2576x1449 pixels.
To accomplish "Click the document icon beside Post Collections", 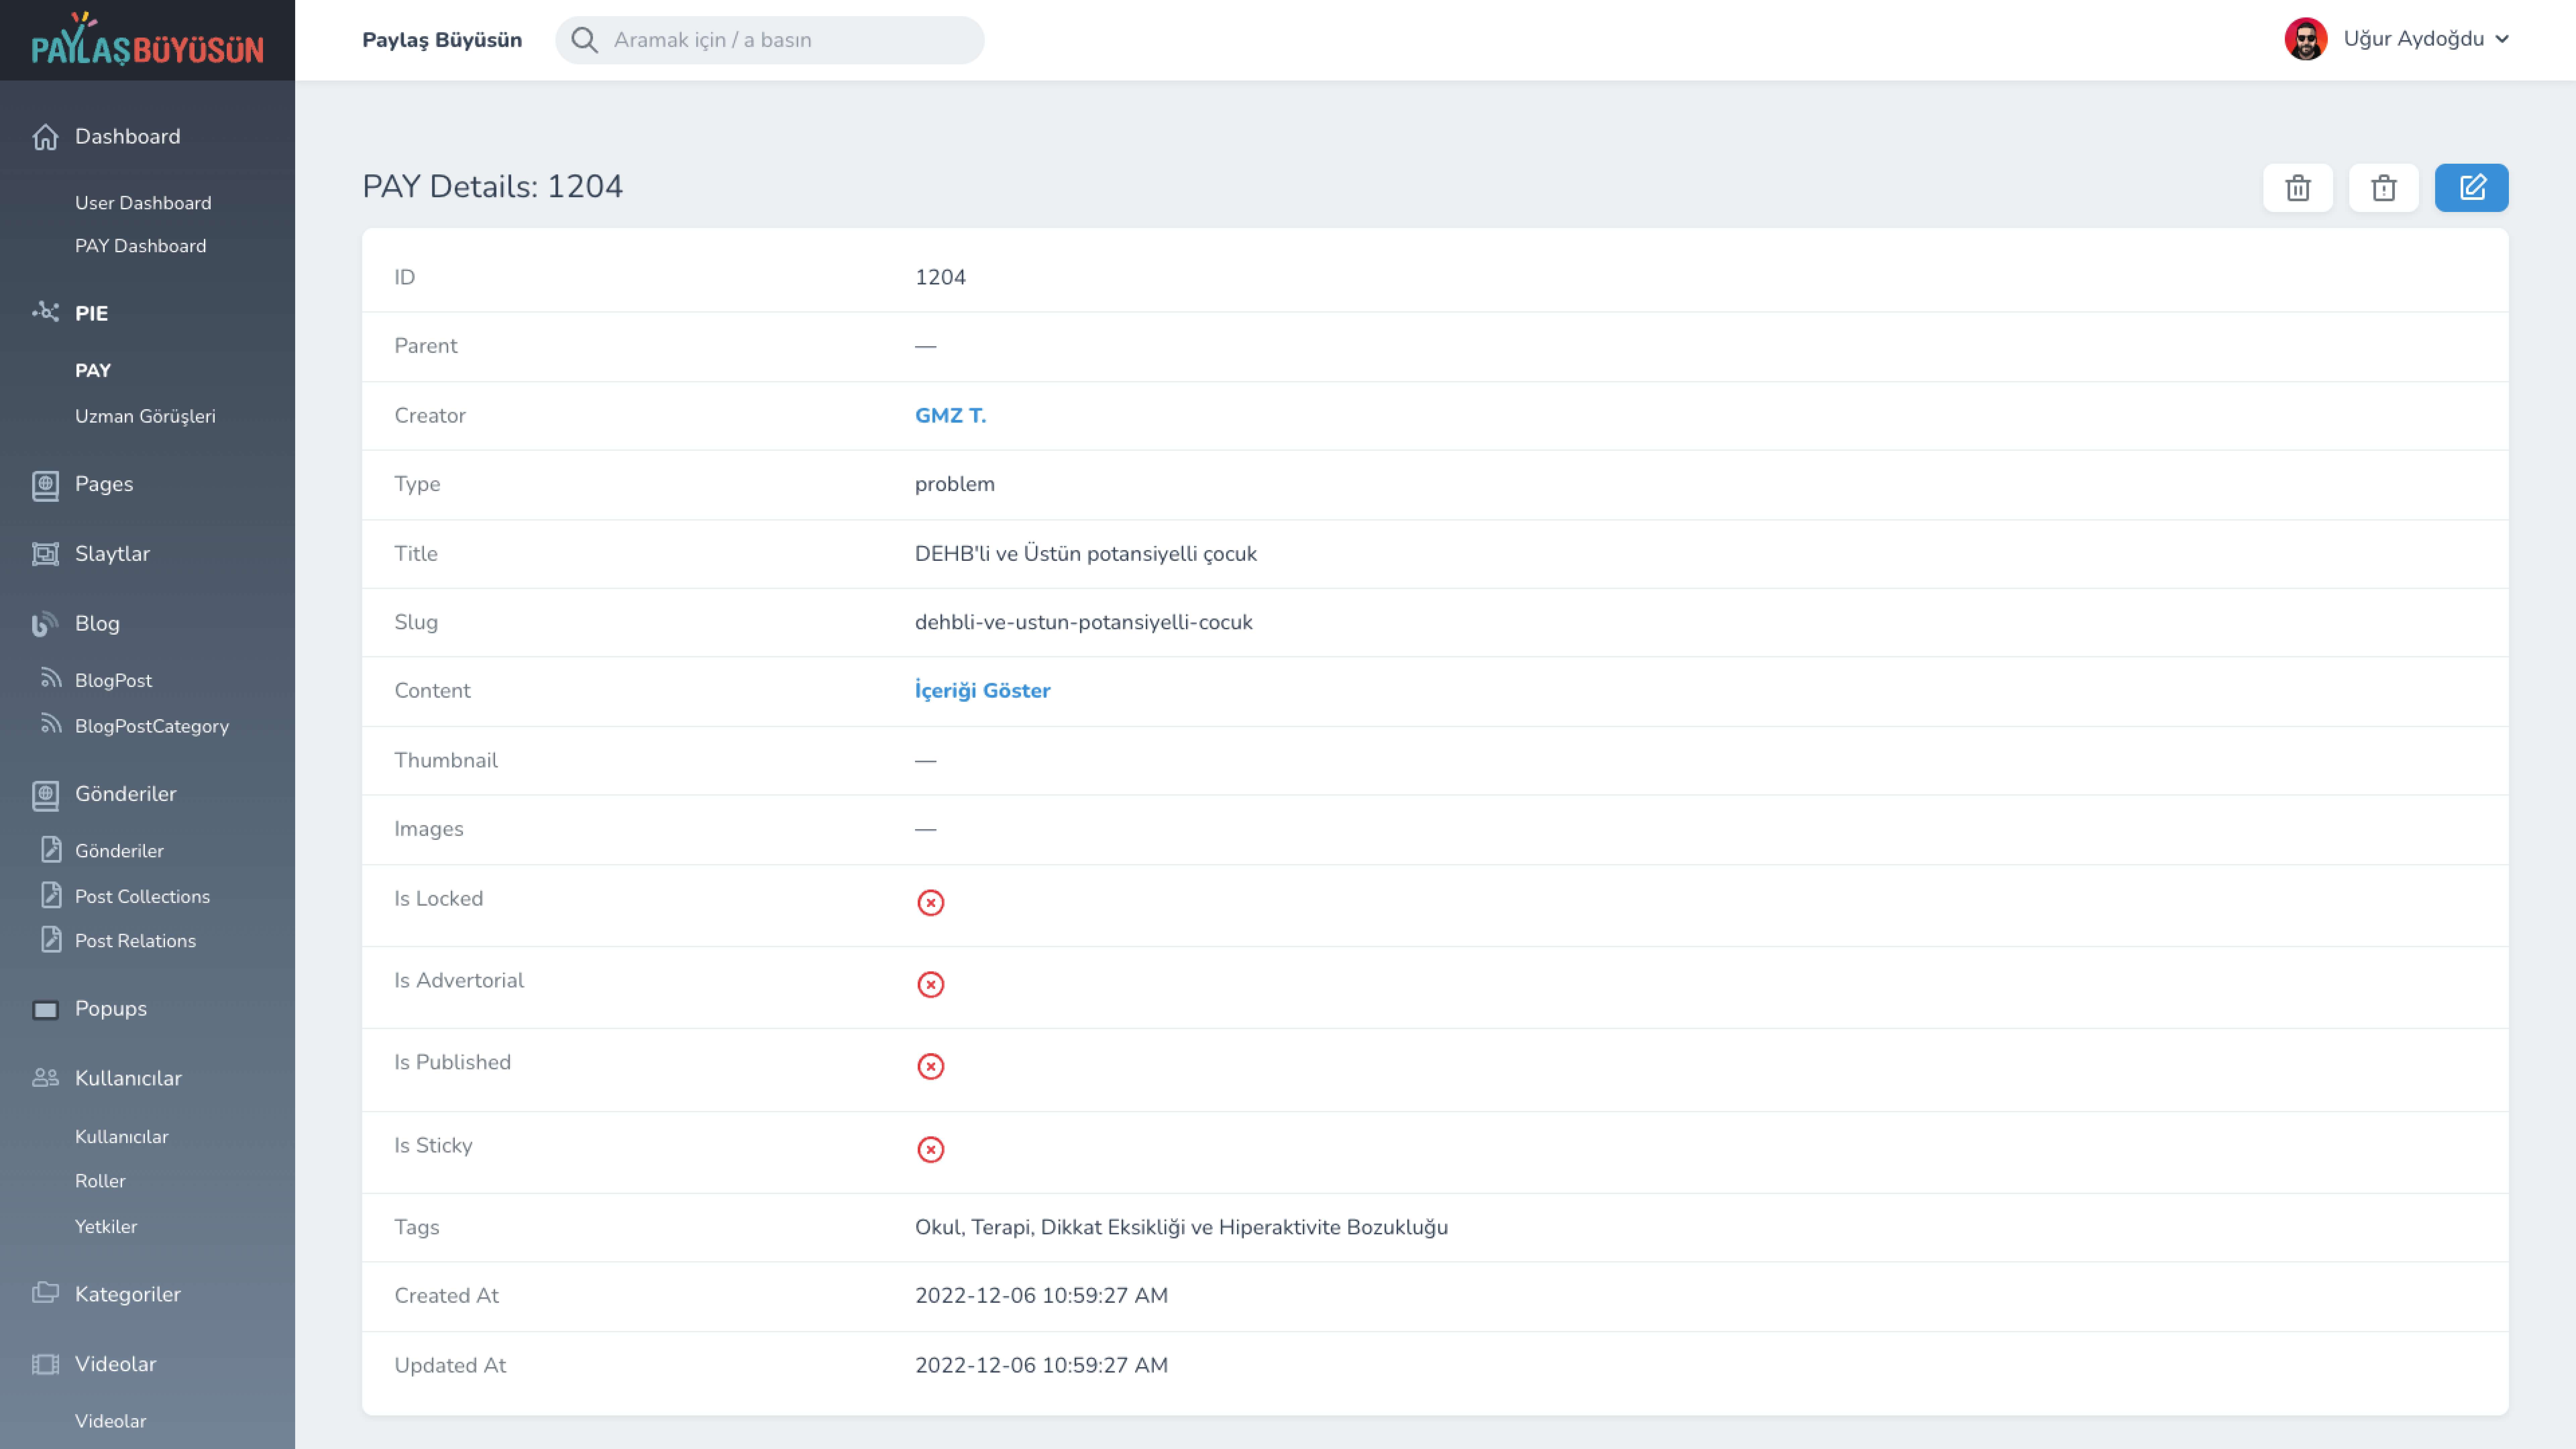I will click(51, 895).
